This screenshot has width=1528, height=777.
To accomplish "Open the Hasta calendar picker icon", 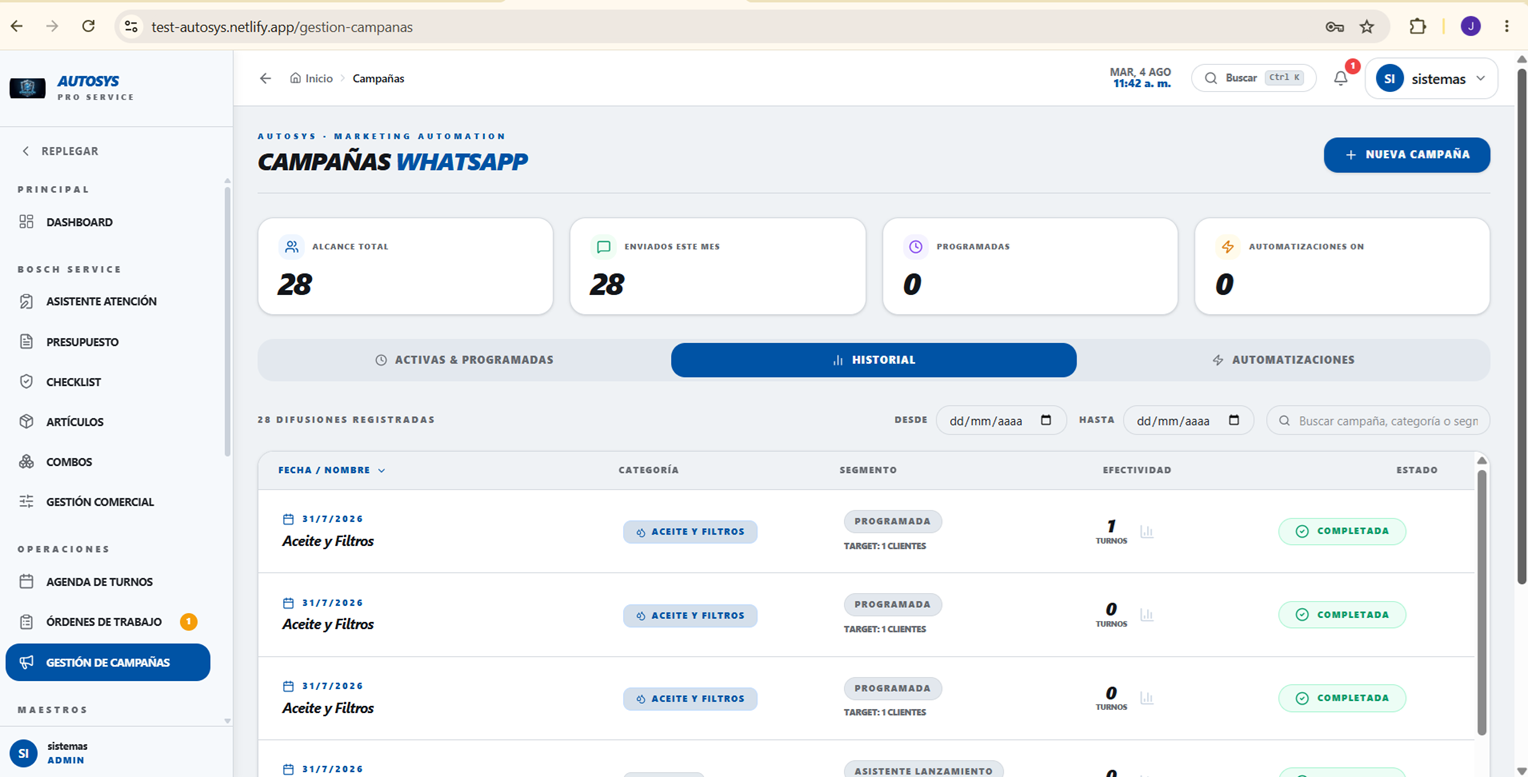I will coord(1234,420).
